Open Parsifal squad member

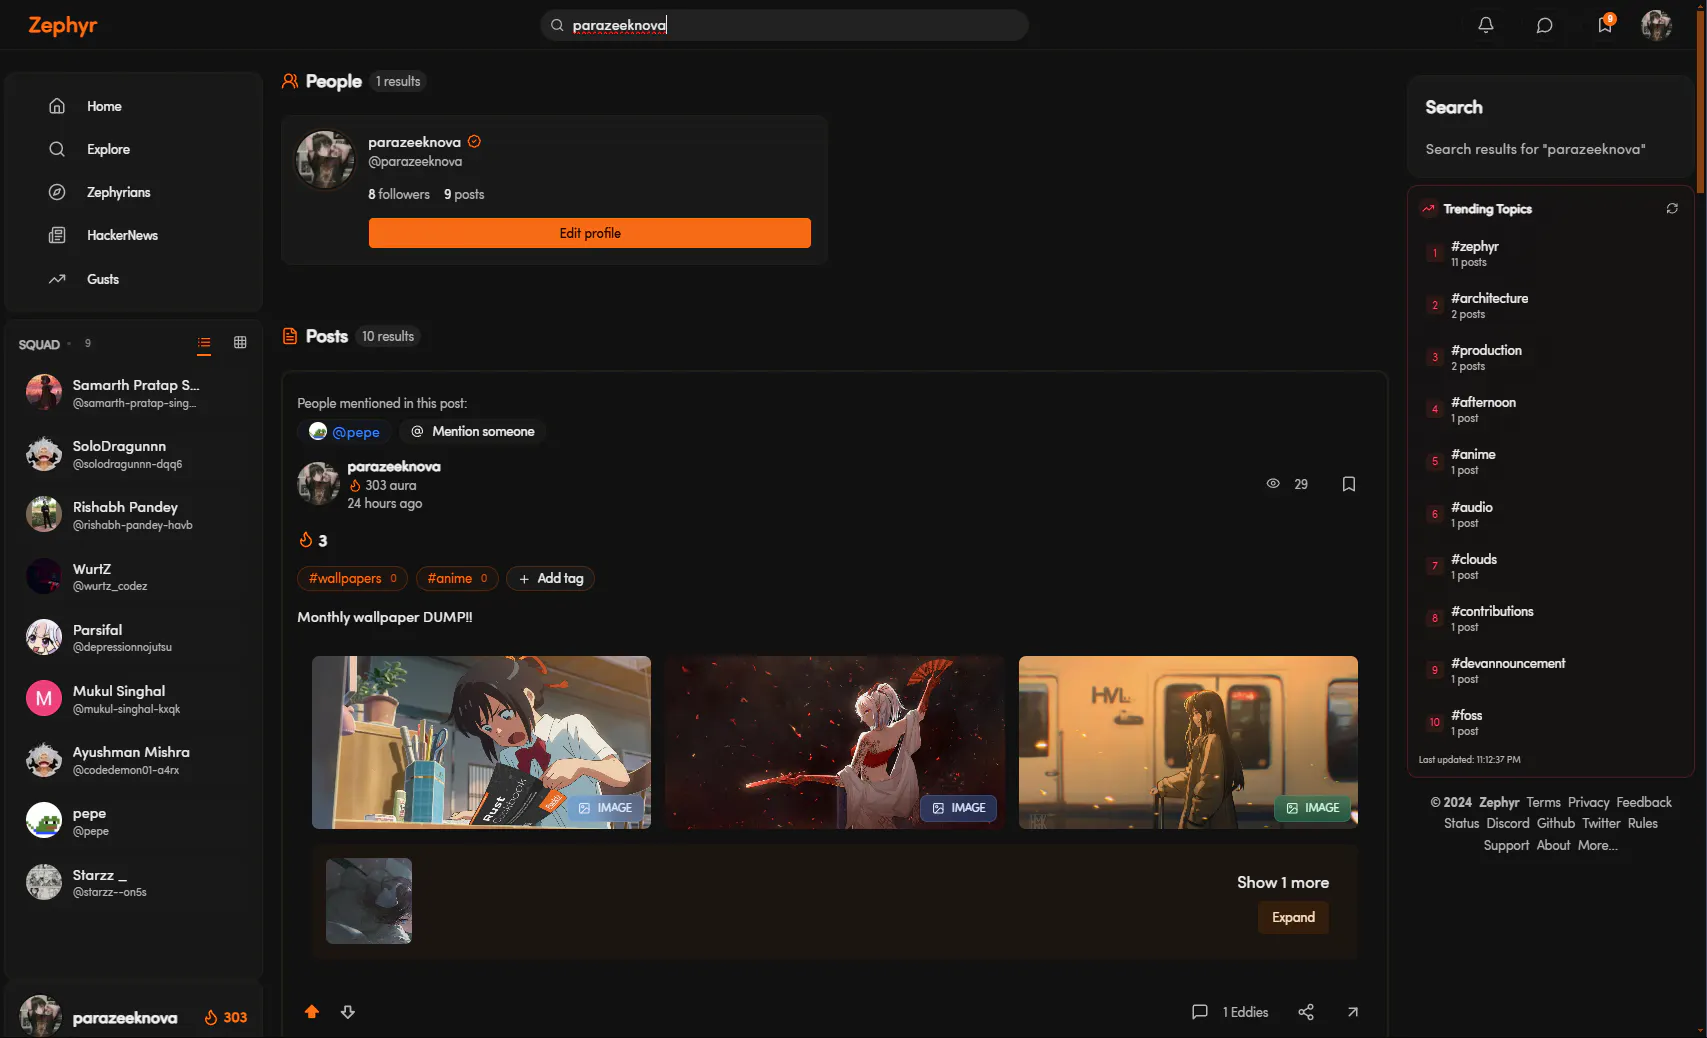pos(134,637)
